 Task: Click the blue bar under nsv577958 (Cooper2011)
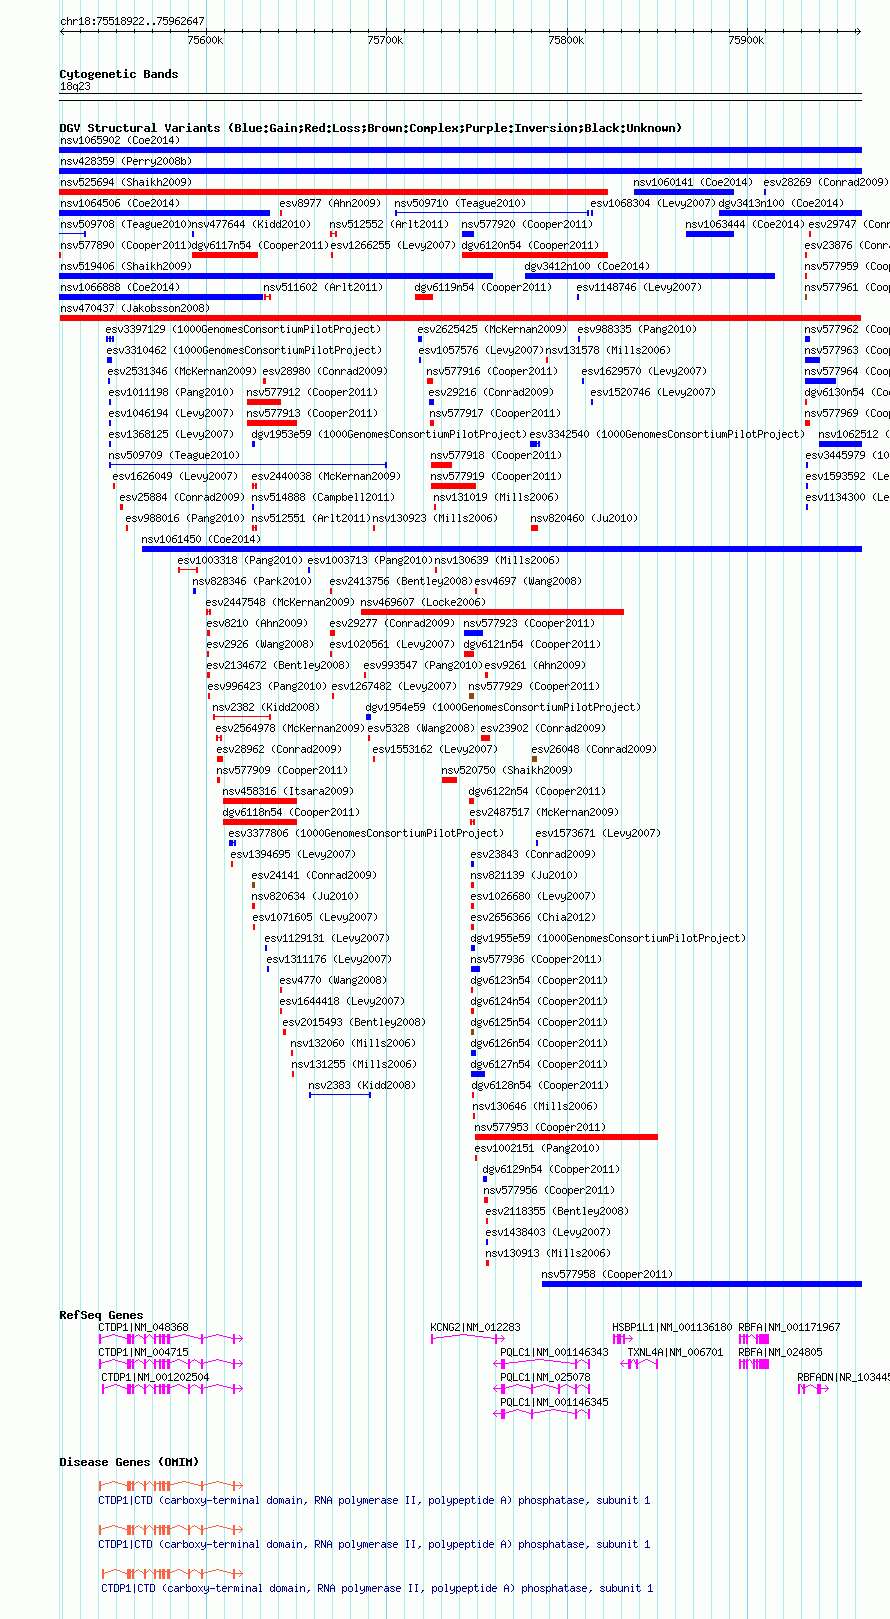(x=701, y=1284)
